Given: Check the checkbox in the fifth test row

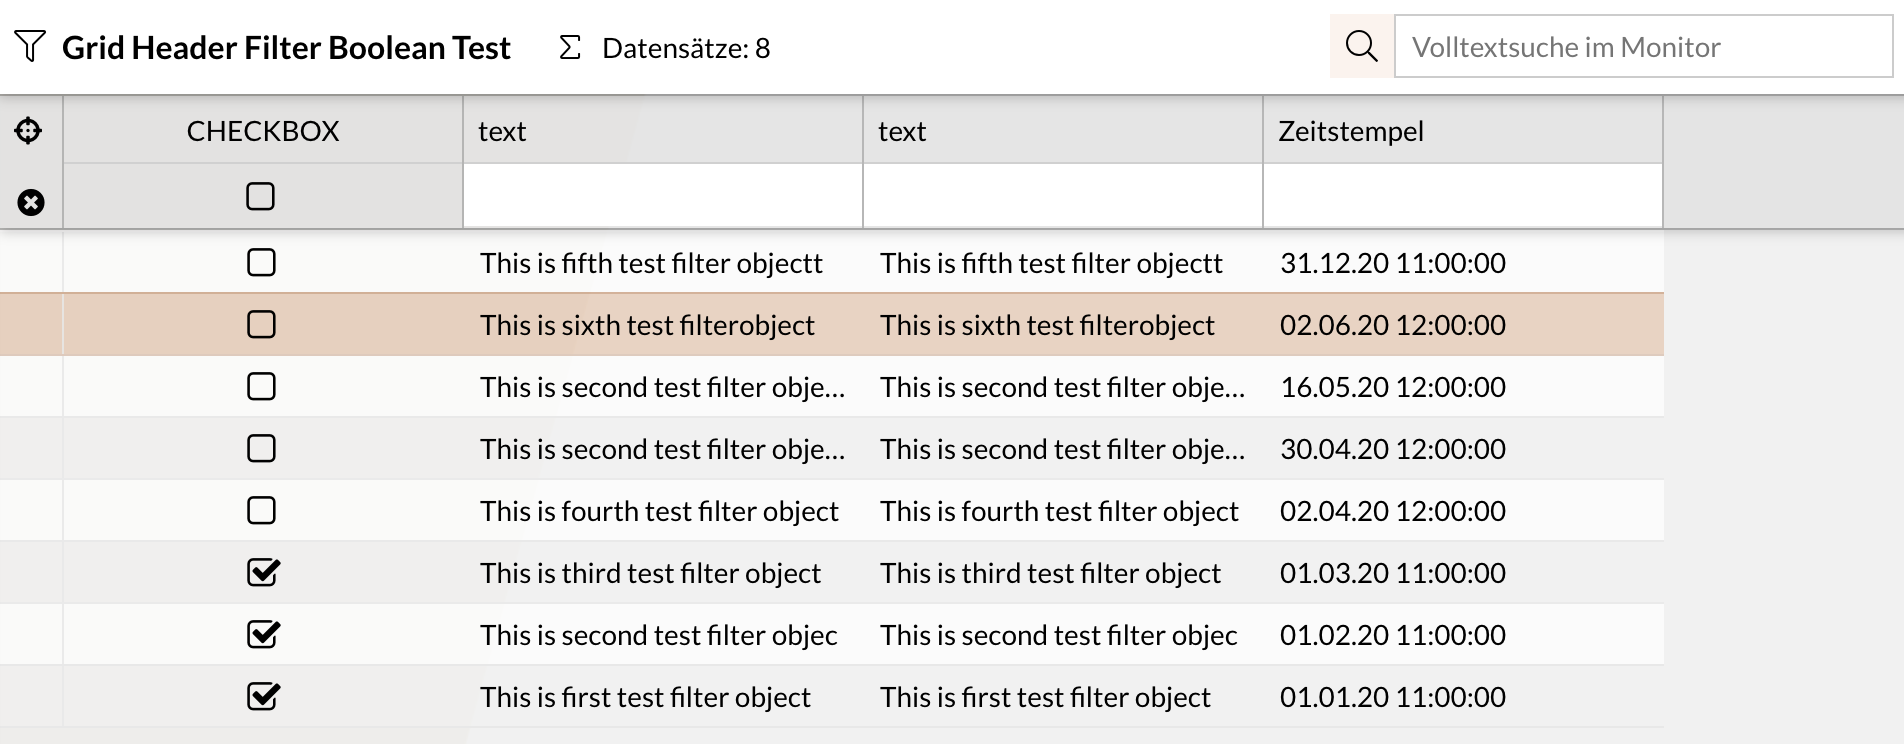Looking at the screenshot, I should (261, 263).
